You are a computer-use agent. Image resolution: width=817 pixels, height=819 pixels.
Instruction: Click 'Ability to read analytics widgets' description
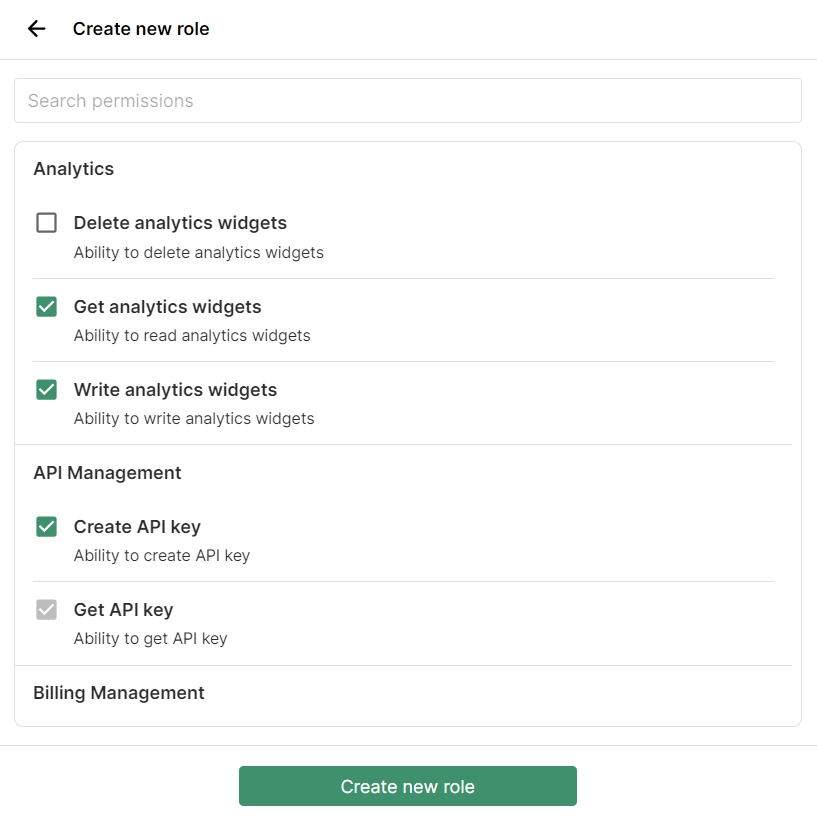point(192,336)
